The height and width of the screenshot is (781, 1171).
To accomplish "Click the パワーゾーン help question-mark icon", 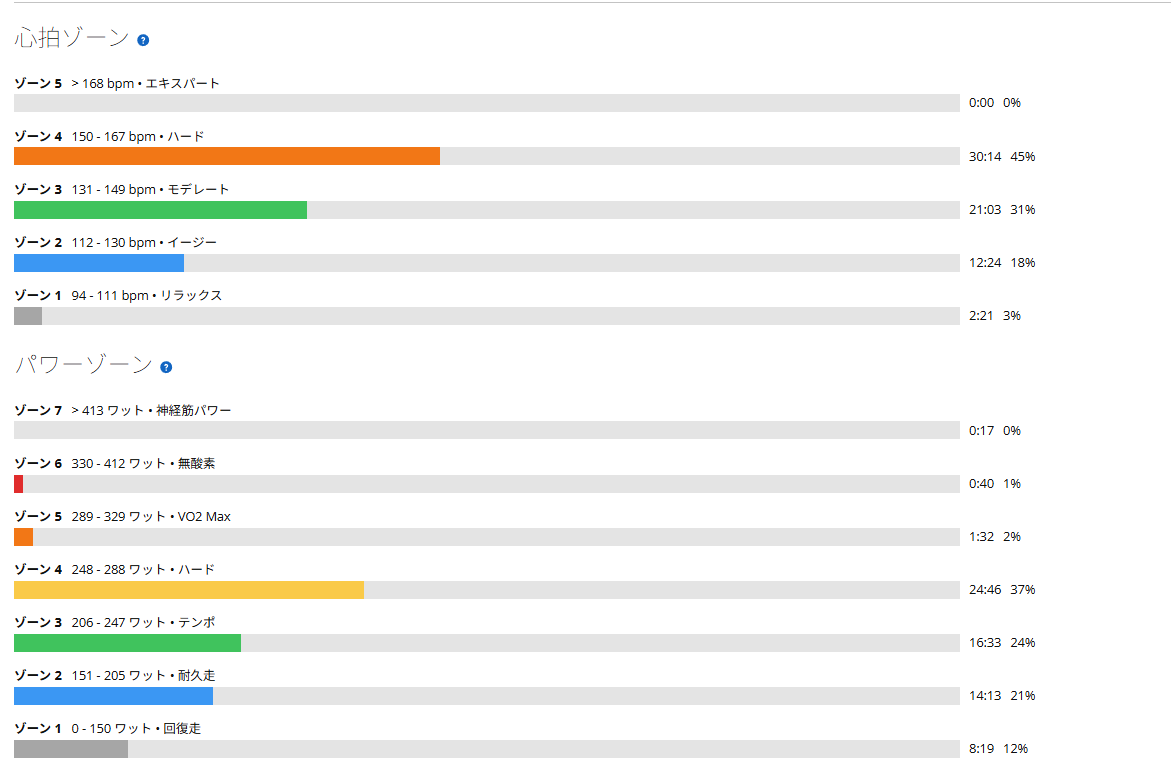I will click(x=166, y=367).
